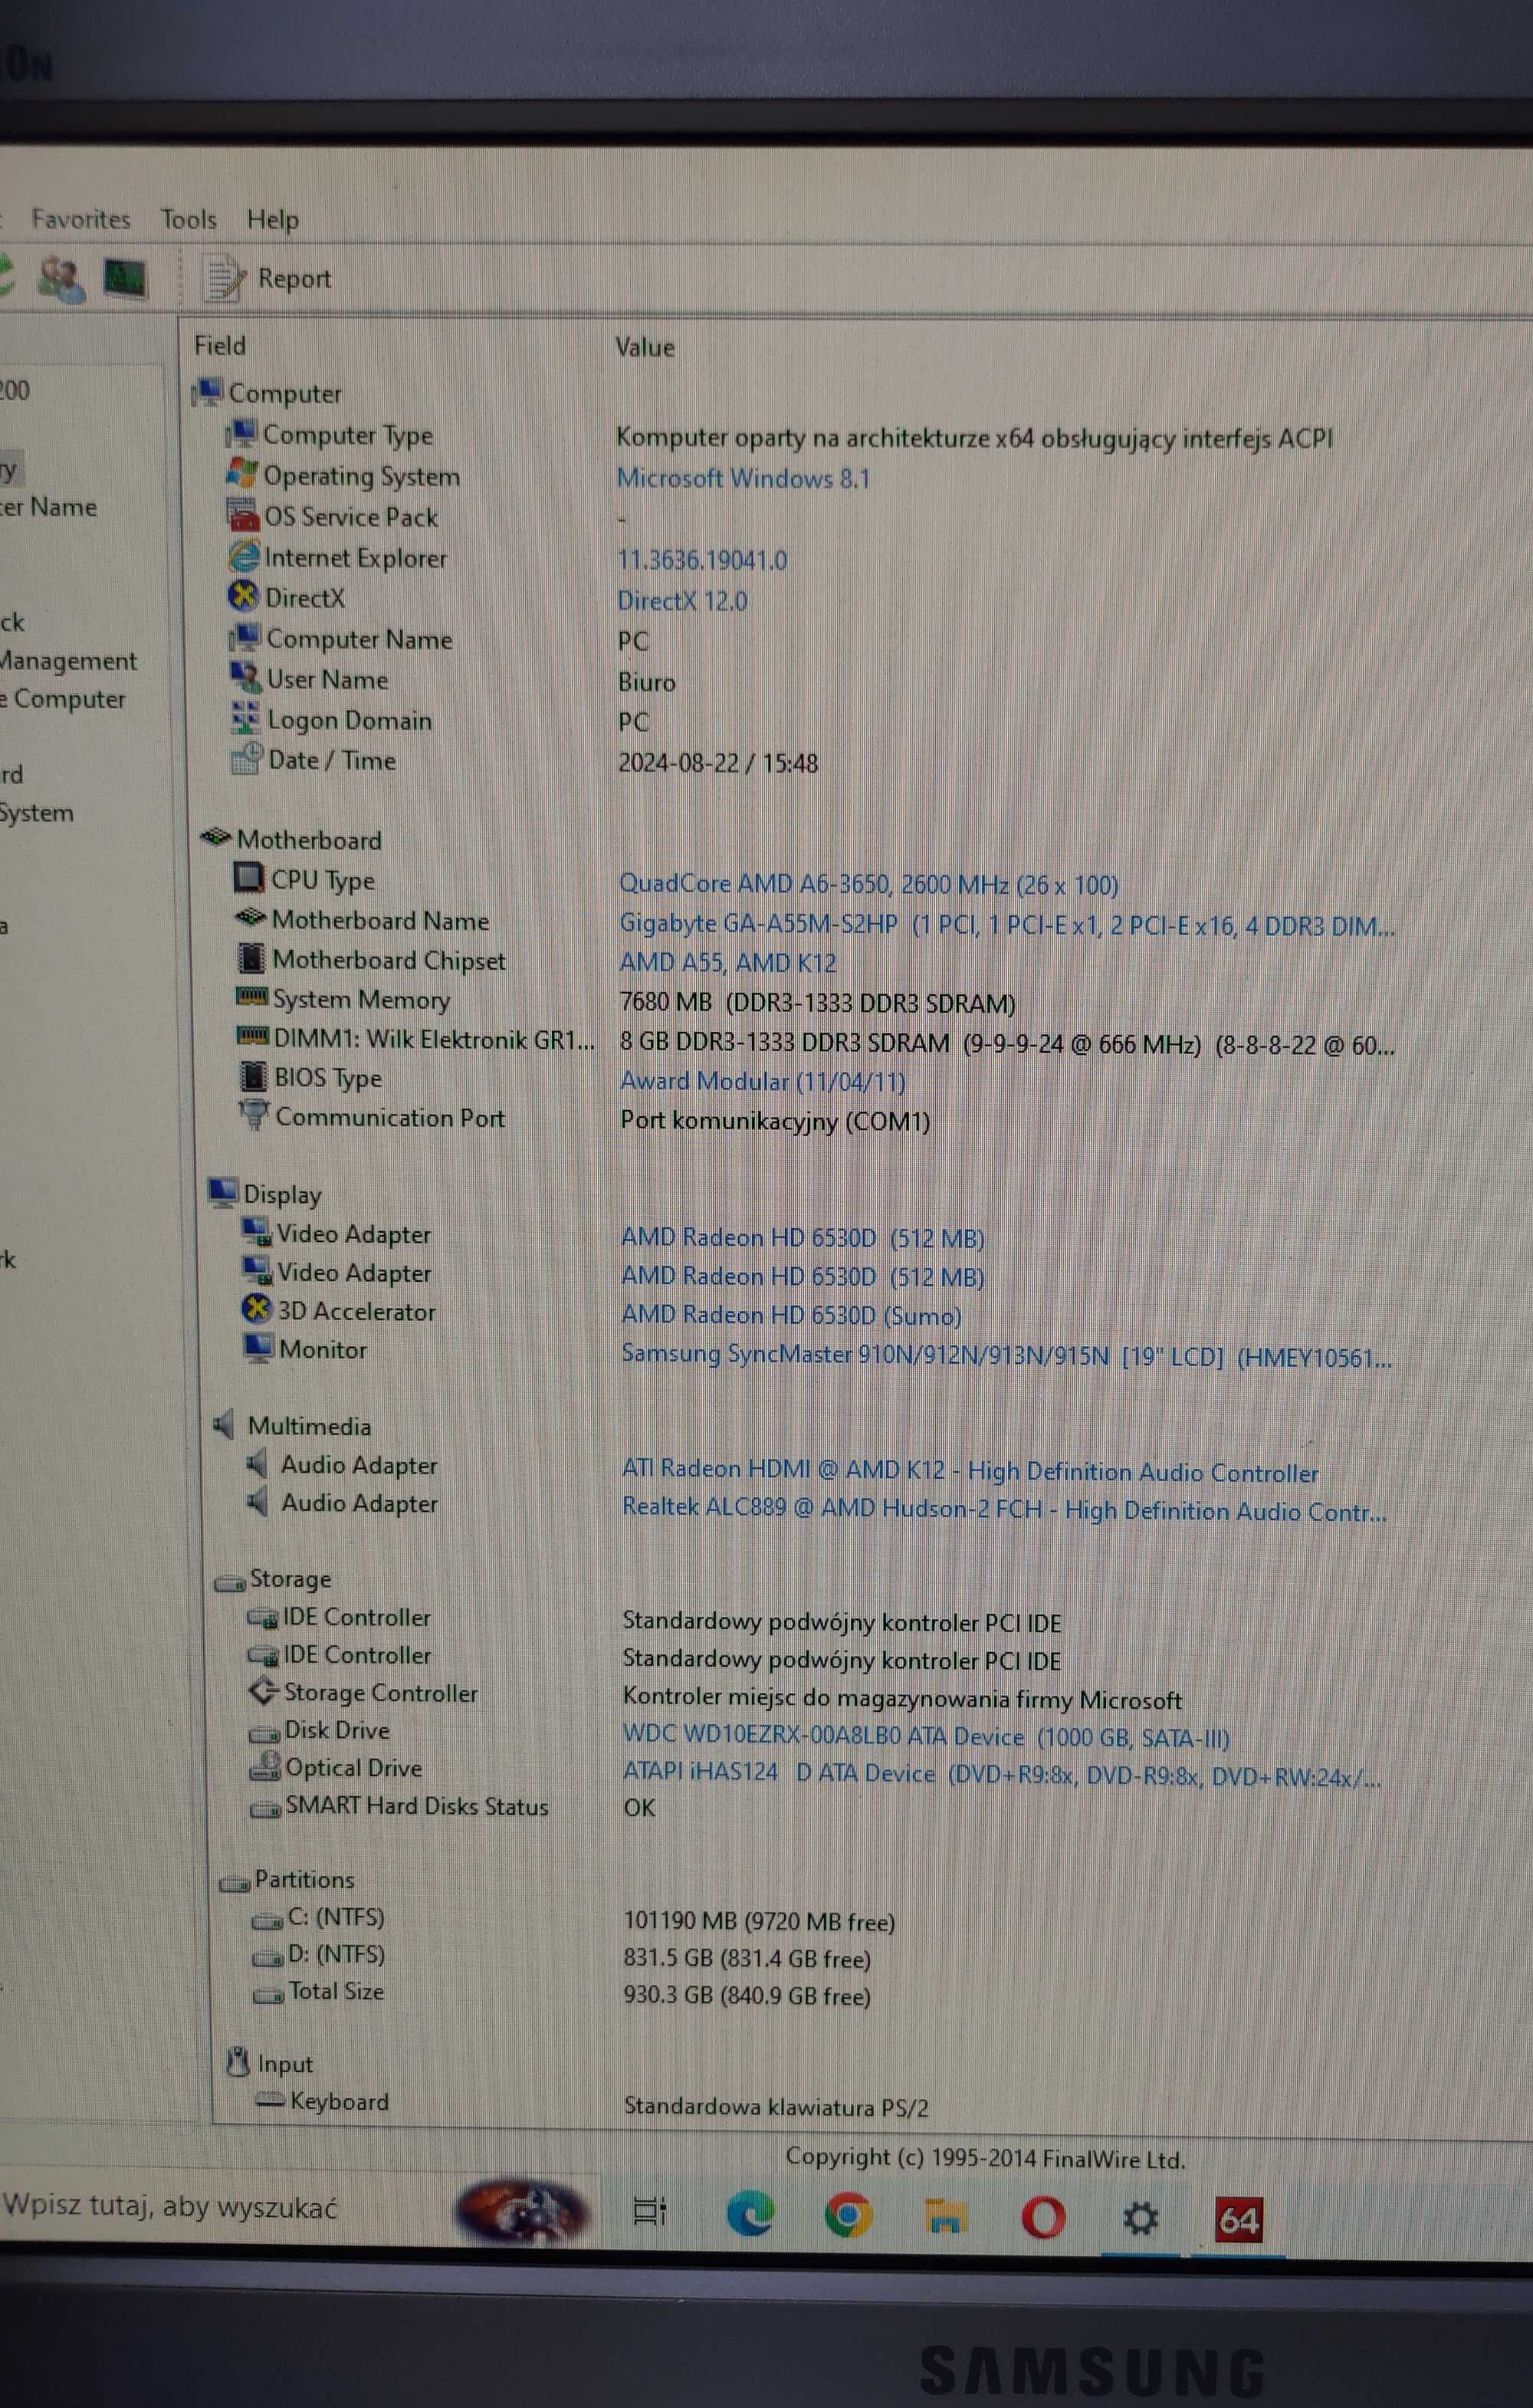Click the Motherboard group icon
Viewport: 1533px width, 2408px height.
point(215,838)
